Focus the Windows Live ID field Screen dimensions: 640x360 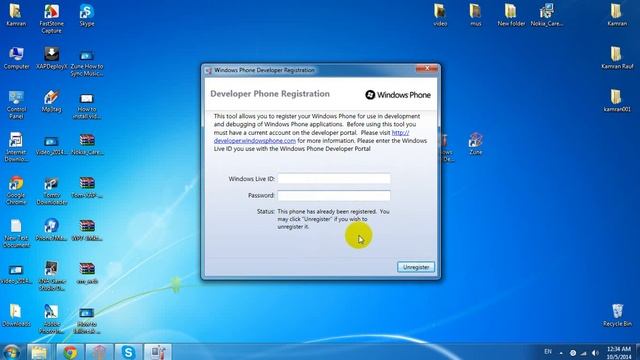pos(334,179)
